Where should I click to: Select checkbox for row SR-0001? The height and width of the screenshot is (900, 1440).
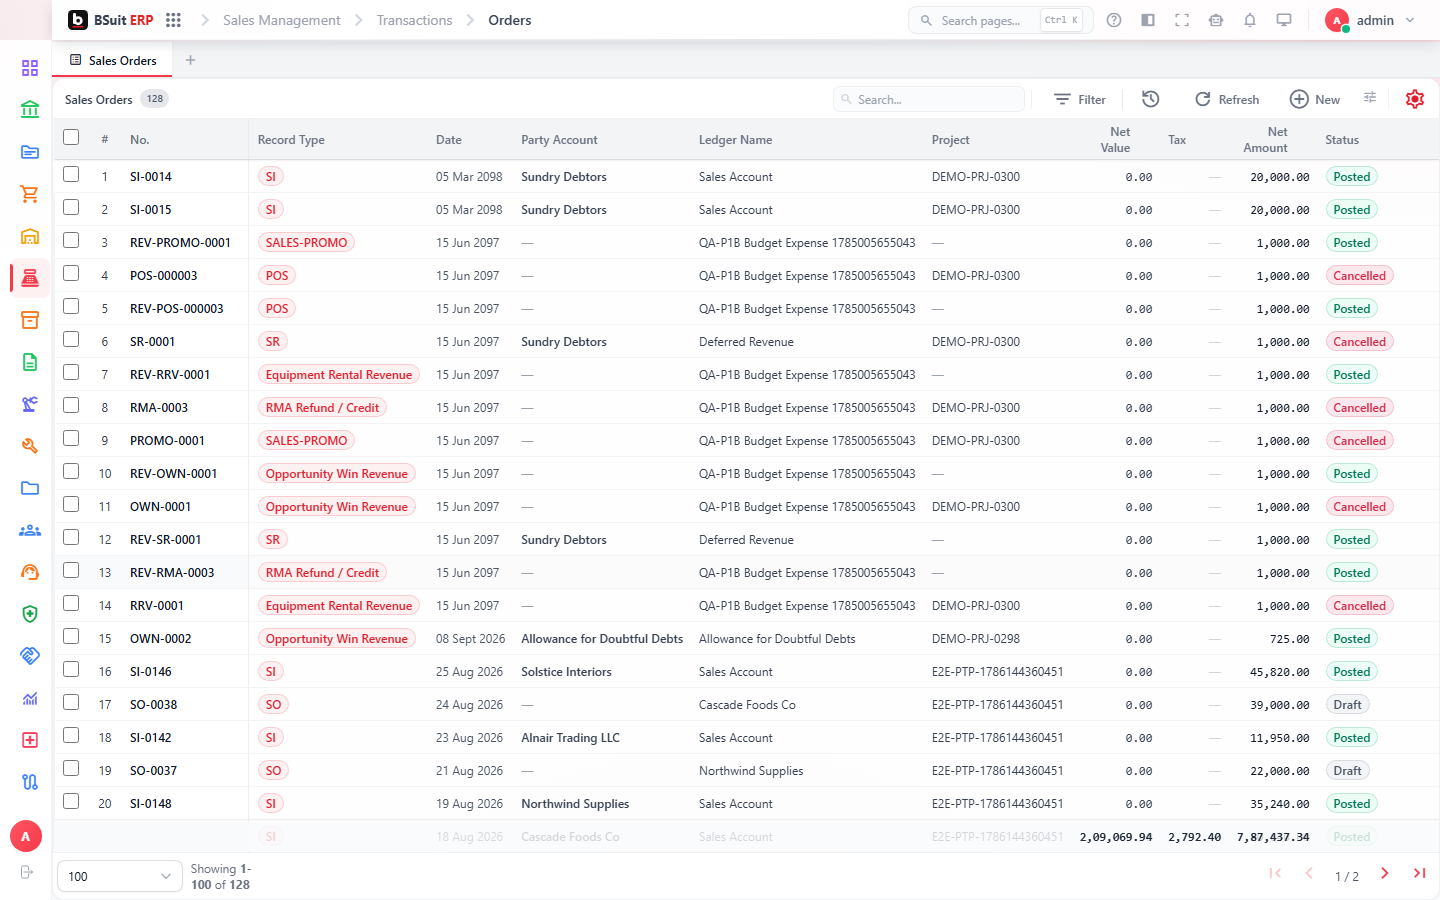(71, 339)
